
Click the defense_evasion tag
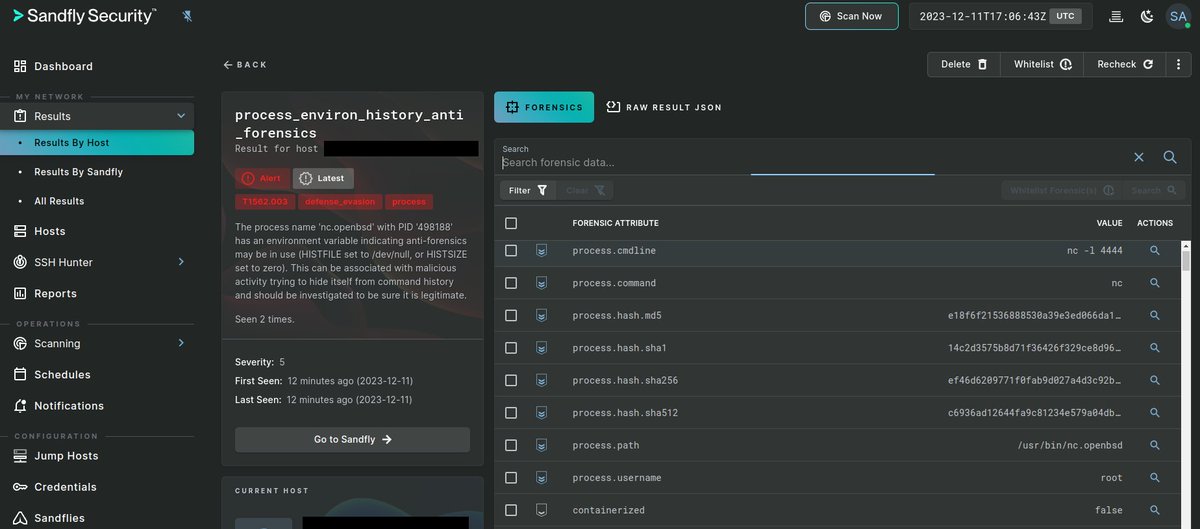(x=340, y=201)
